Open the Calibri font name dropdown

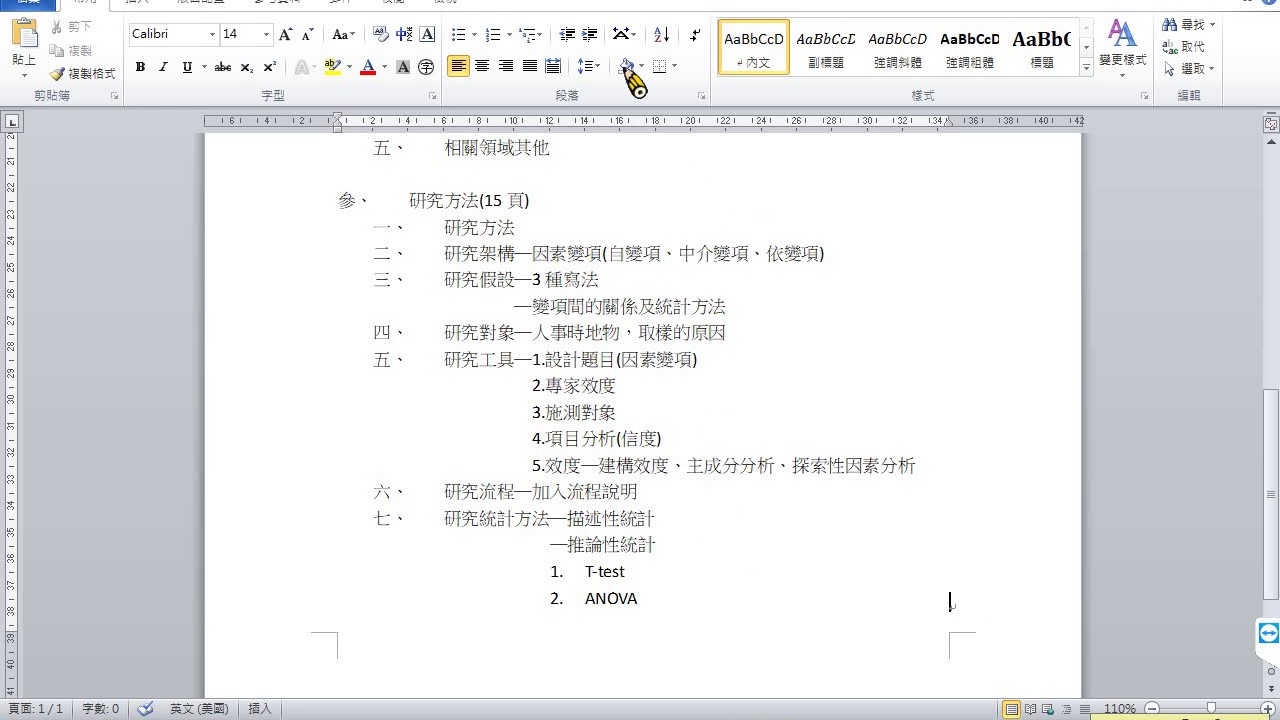[x=212, y=34]
